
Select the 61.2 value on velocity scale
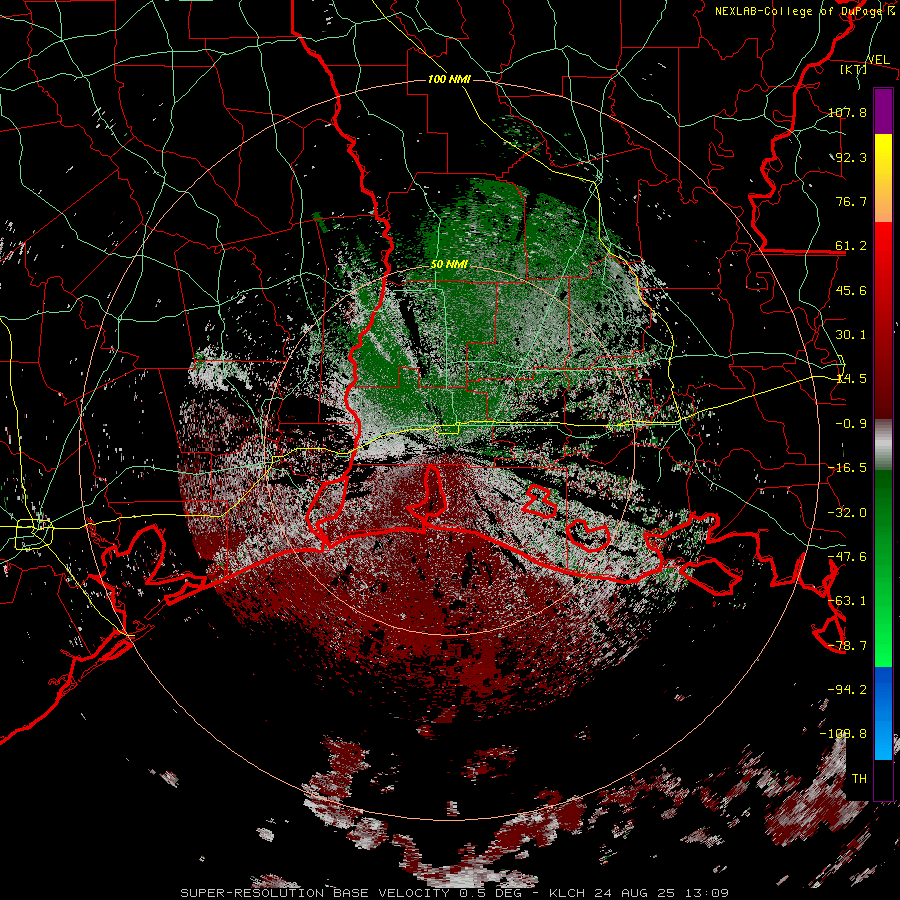tap(851, 246)
